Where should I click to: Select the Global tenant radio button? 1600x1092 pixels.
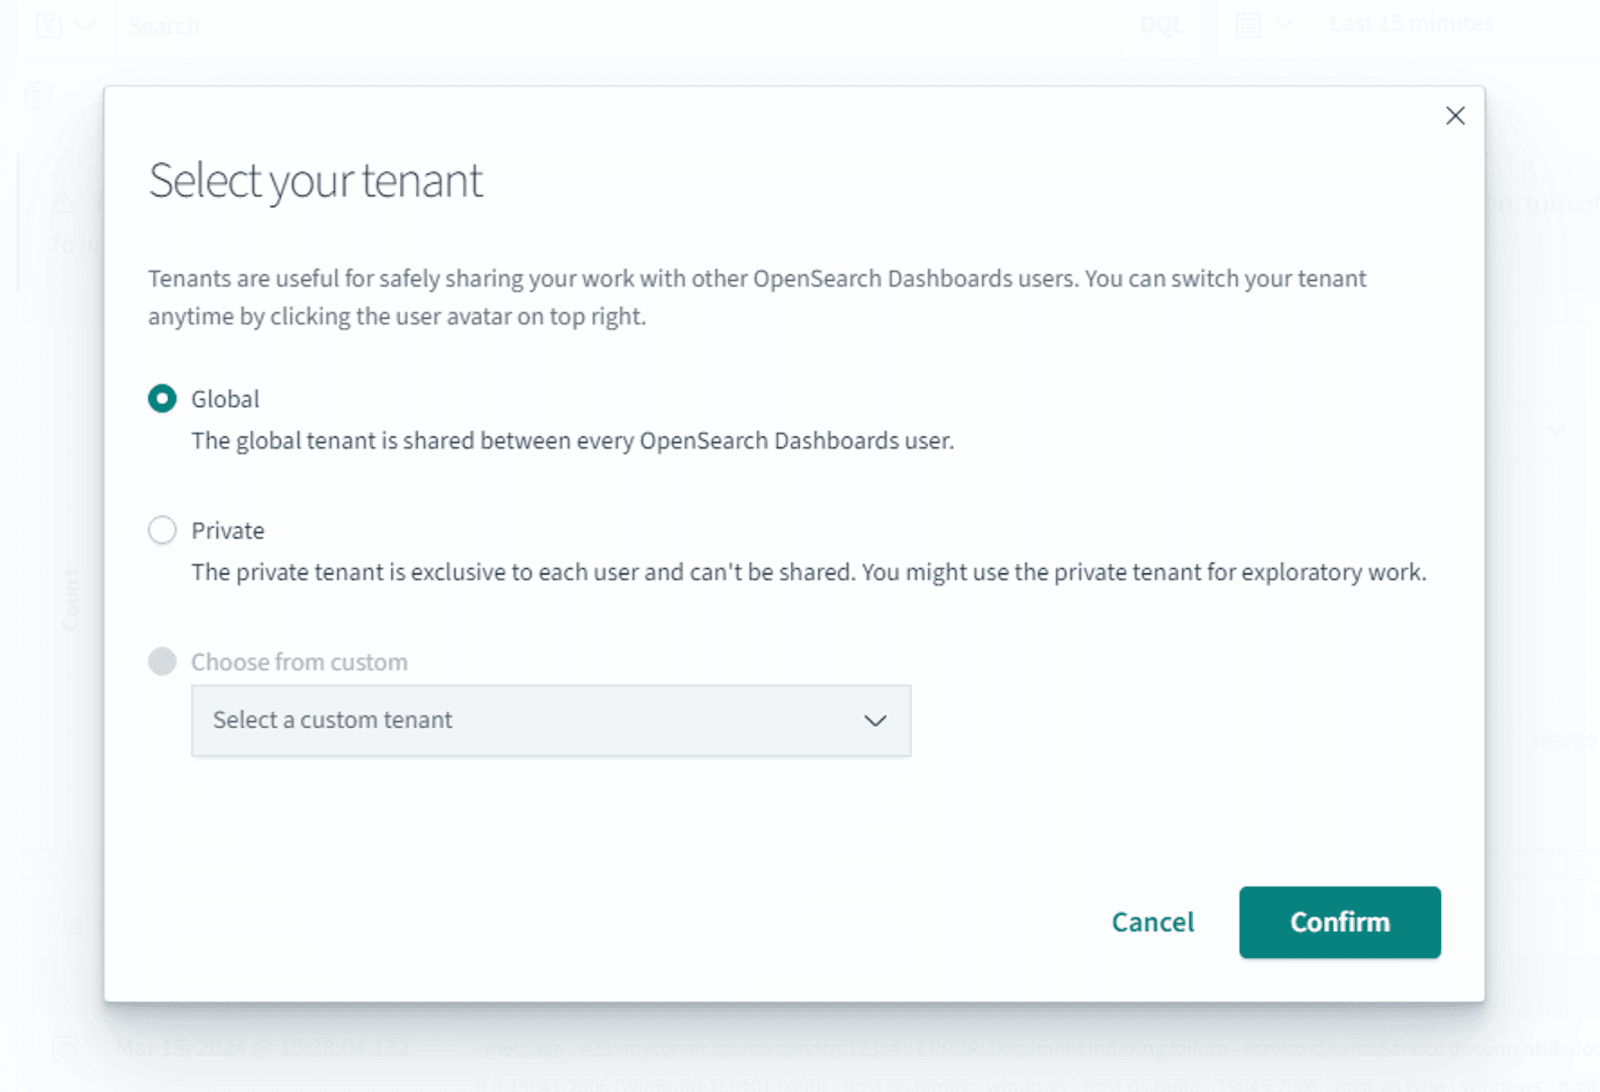tap(161, 398)
